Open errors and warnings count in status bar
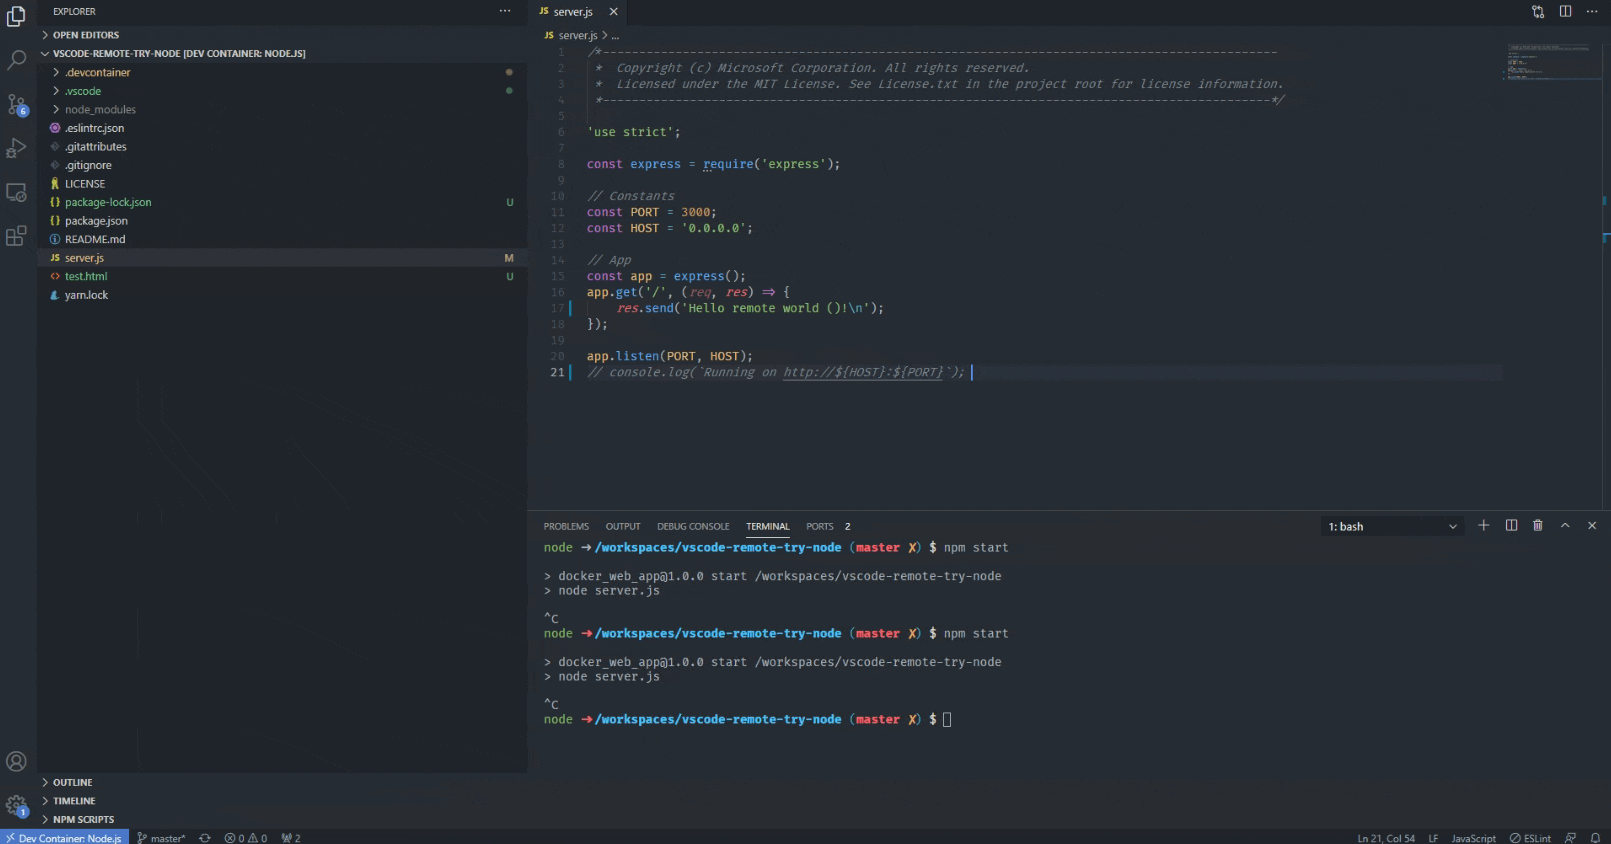The image size is (1611, 844). pos(246,838)
